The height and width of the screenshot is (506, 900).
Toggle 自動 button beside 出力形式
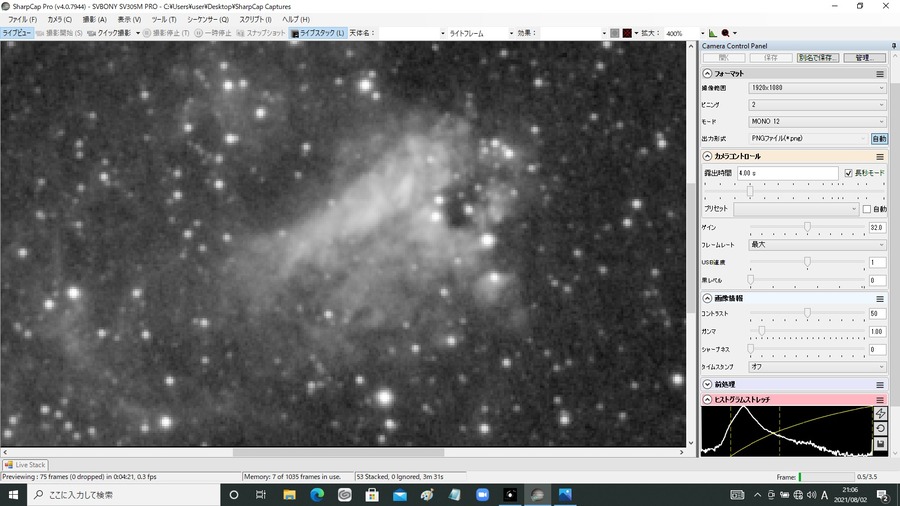(x=879, y=139)
